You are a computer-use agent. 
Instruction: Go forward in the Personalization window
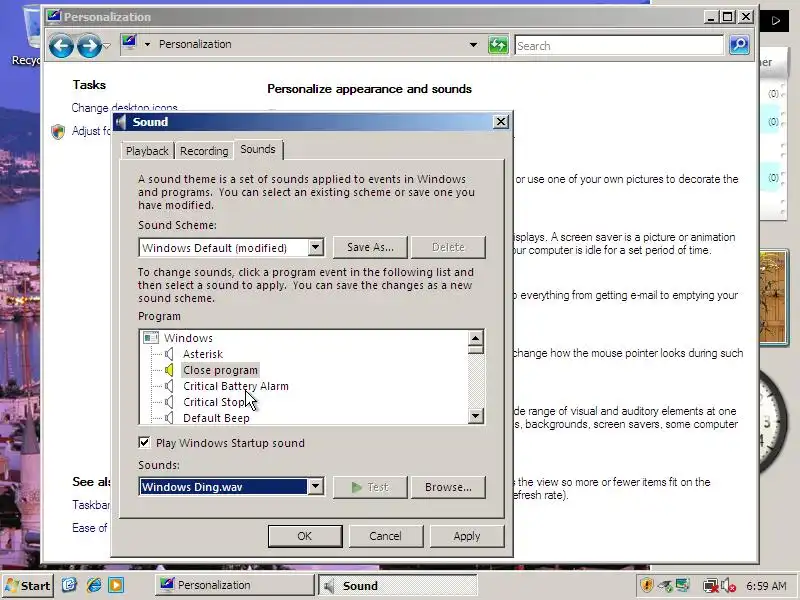point(89,46)
